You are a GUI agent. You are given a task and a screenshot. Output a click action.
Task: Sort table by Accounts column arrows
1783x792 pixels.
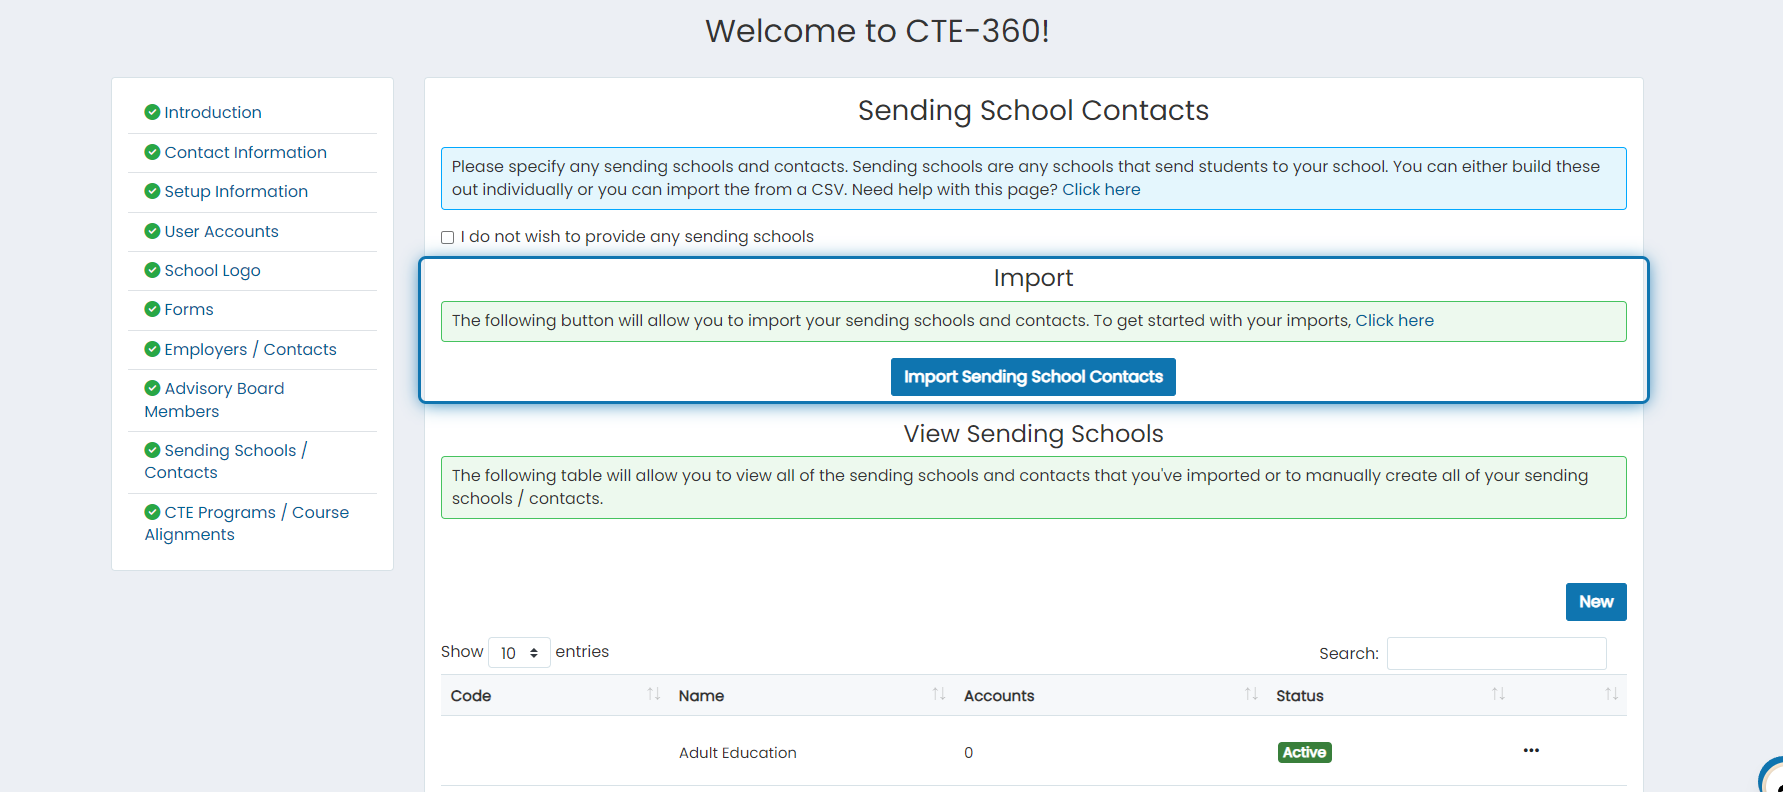click(1251, 694)
